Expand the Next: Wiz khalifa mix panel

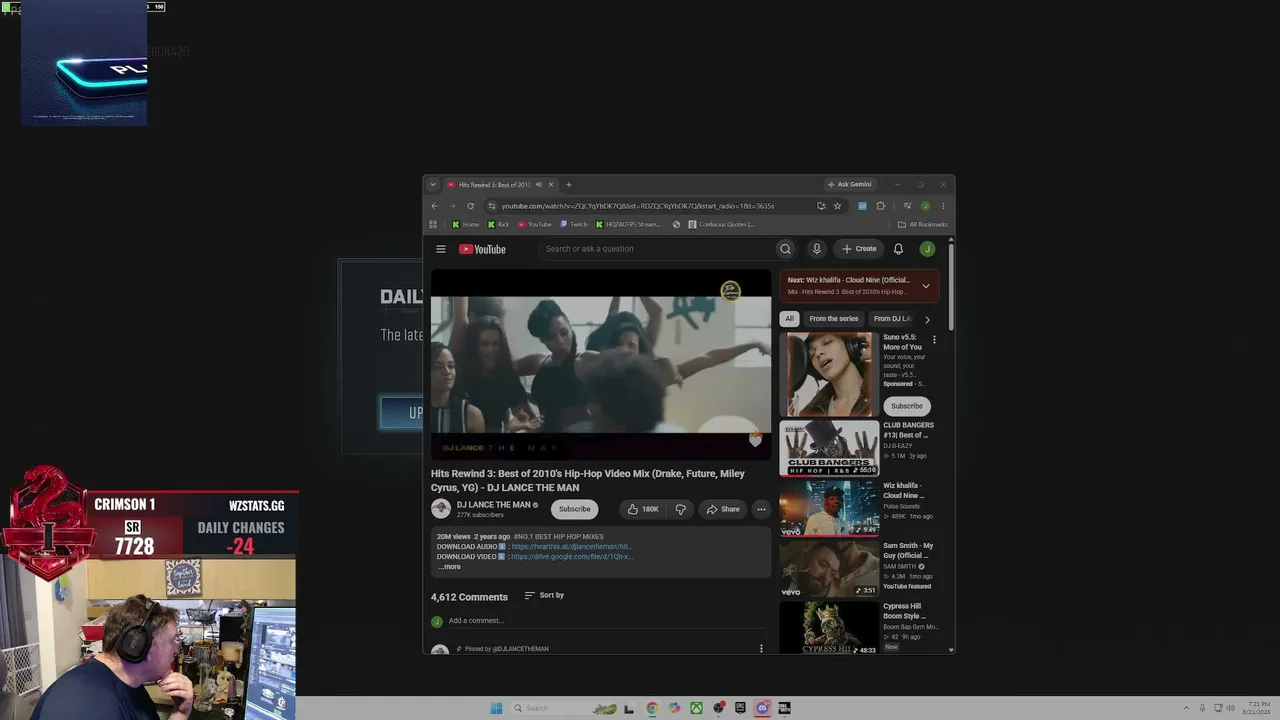pyautogui.click(x=925, y=286)
